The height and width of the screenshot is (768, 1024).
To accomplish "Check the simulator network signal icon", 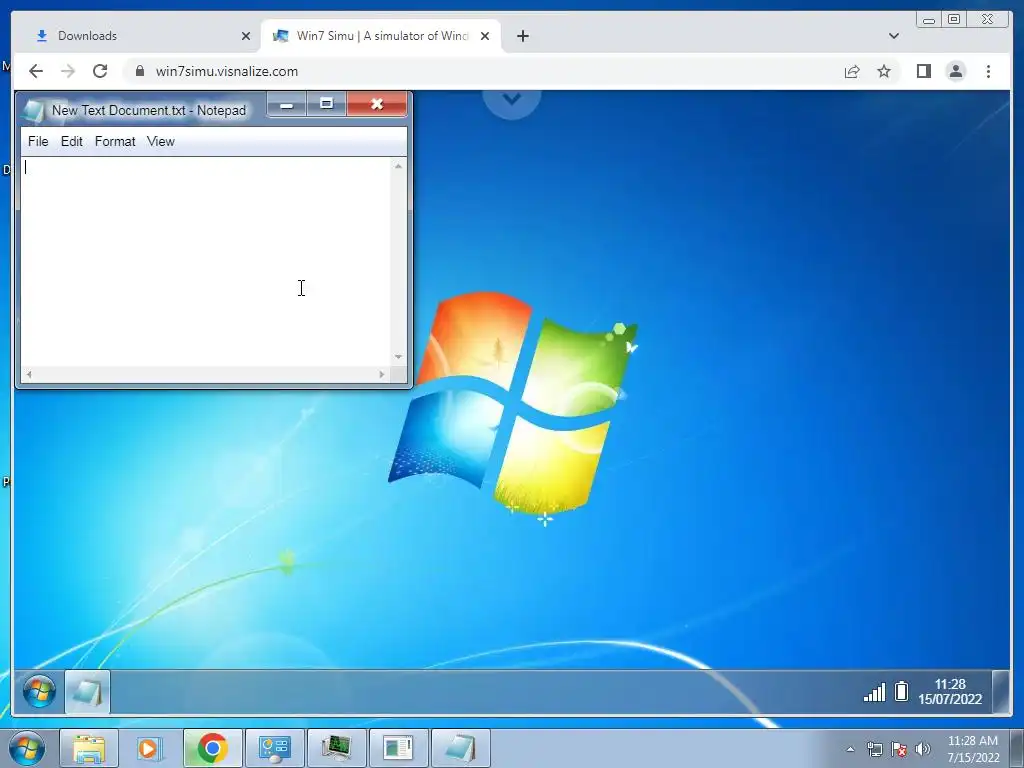I will click(874, 692).
